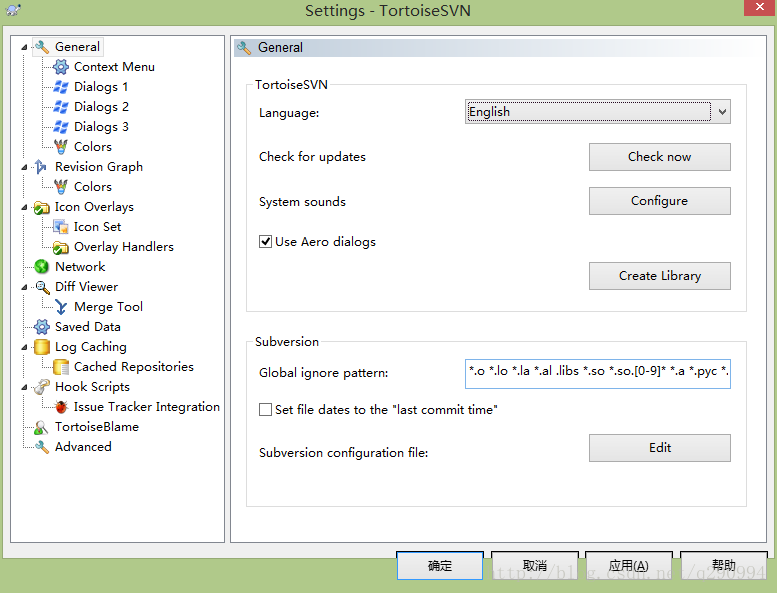
Task: Click the 应用(A) Apply button
Action: 629,565
